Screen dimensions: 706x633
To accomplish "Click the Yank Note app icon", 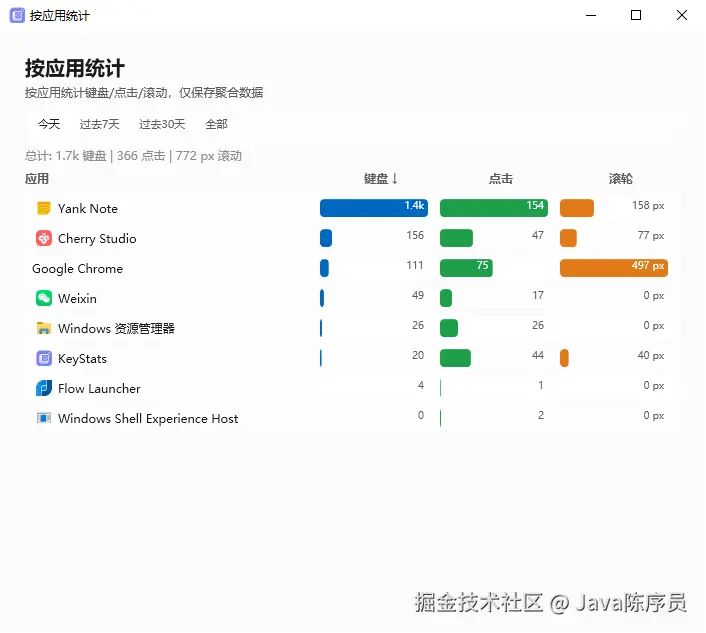I will click(44, 208).
